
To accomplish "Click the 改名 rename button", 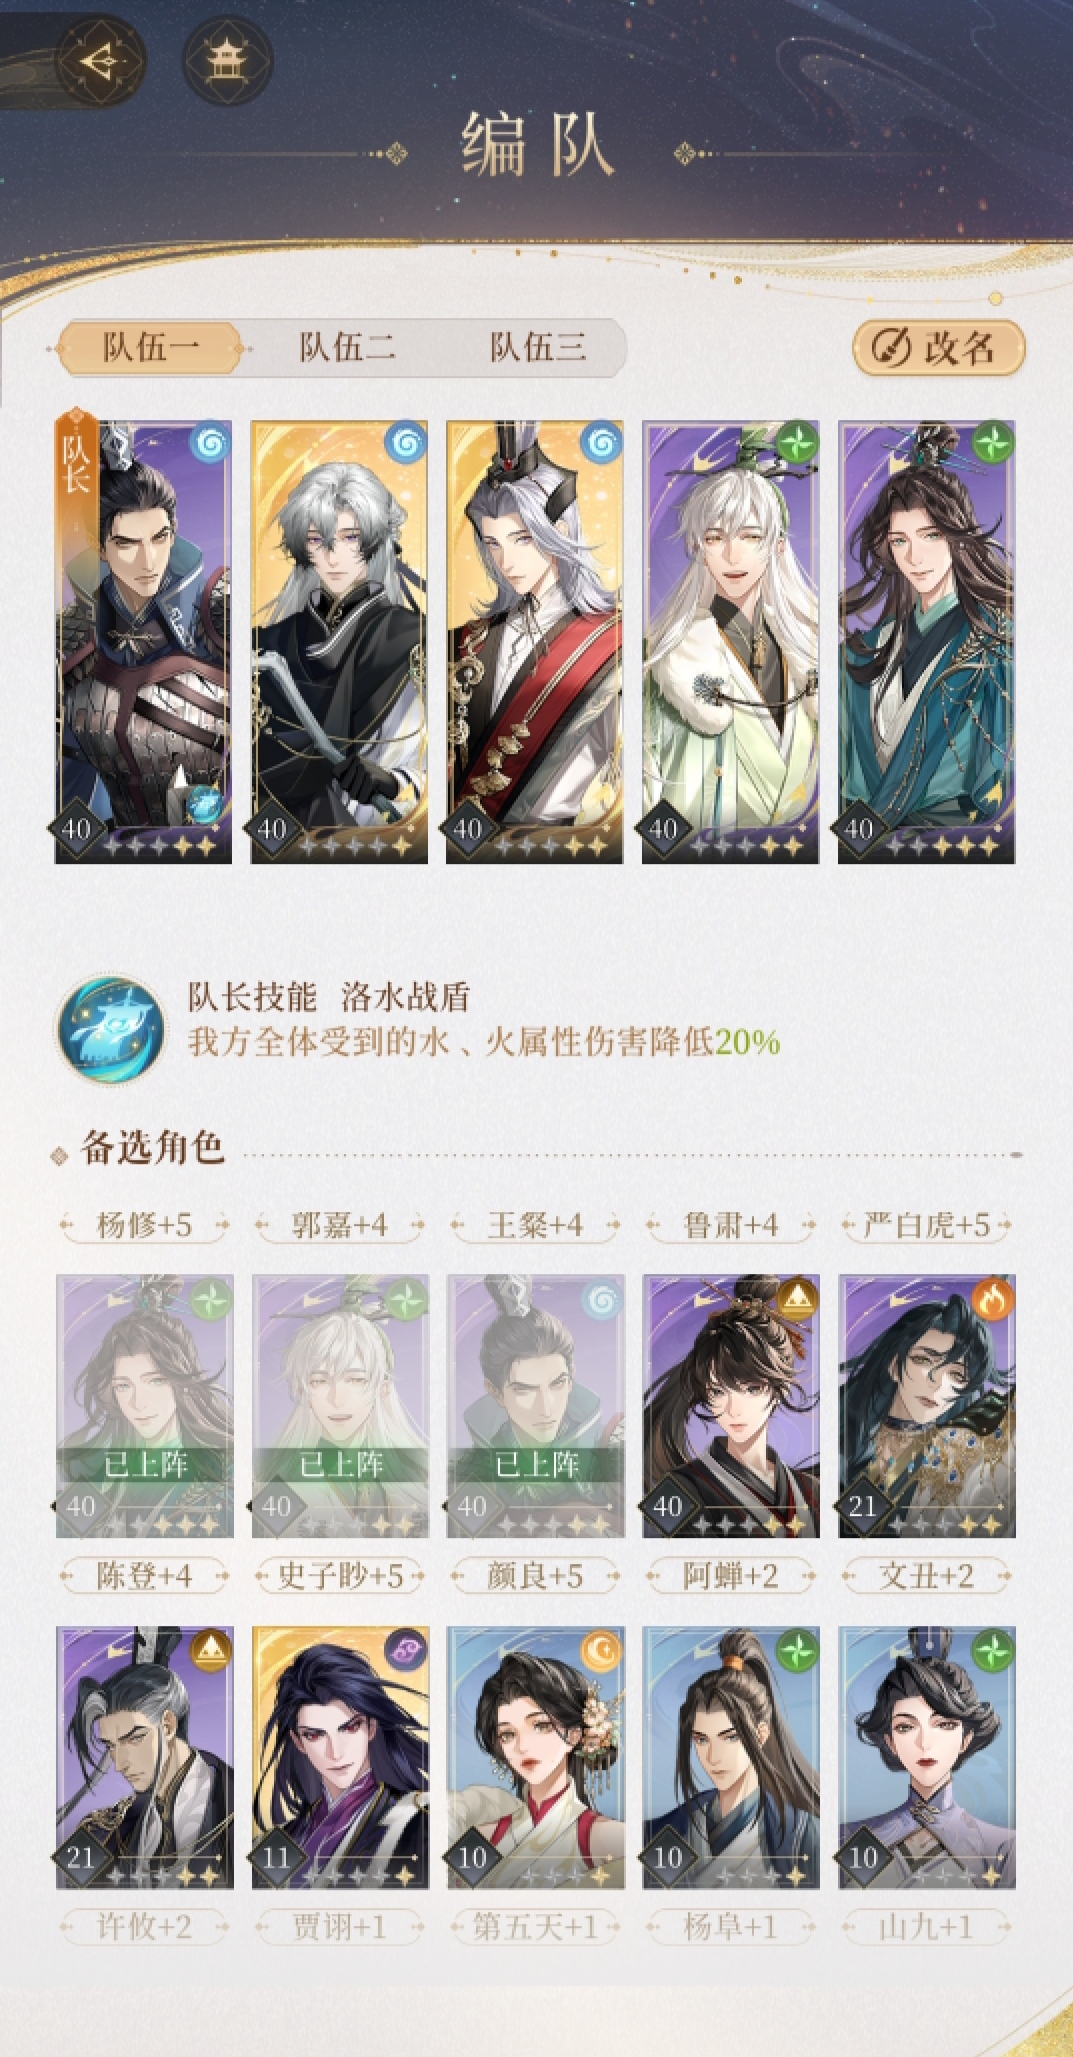I will click(938, 348).
